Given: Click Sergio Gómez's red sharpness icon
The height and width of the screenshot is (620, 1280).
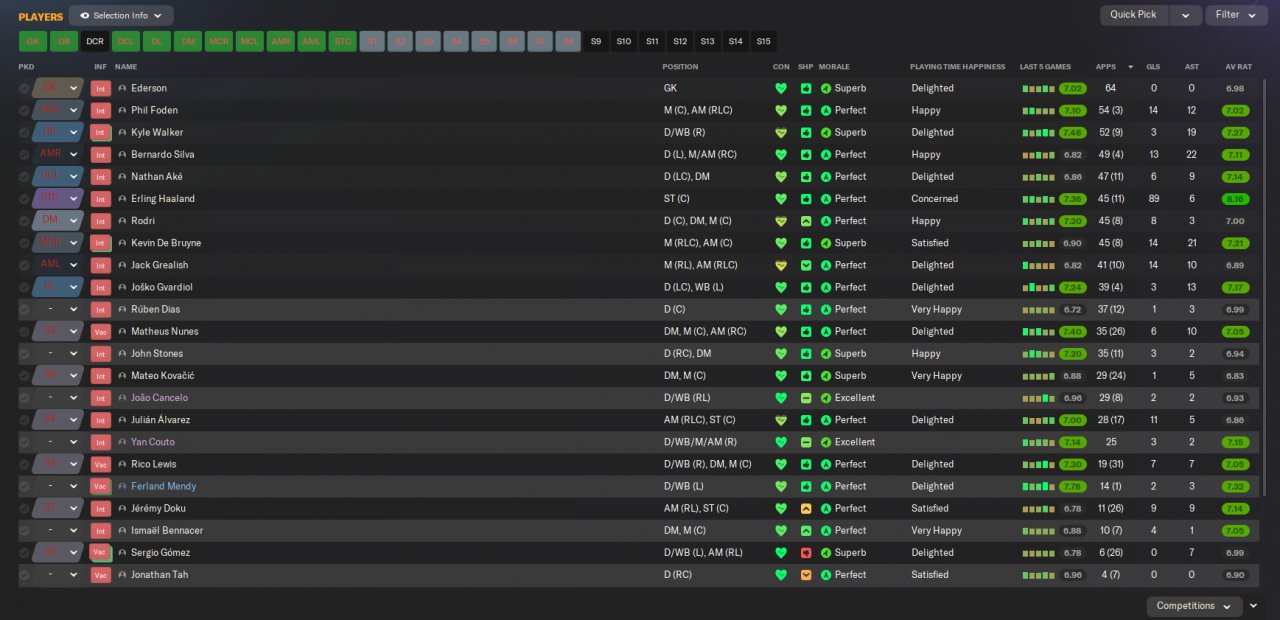Looking at the screenshot, I should click(x=806, y=552).
